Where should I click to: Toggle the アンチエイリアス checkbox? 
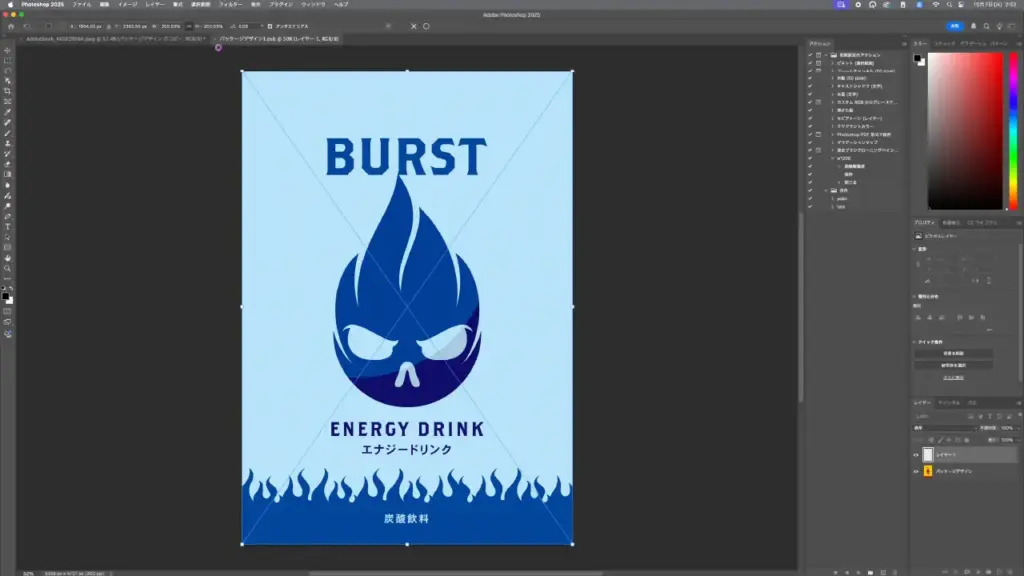point(270,26)
